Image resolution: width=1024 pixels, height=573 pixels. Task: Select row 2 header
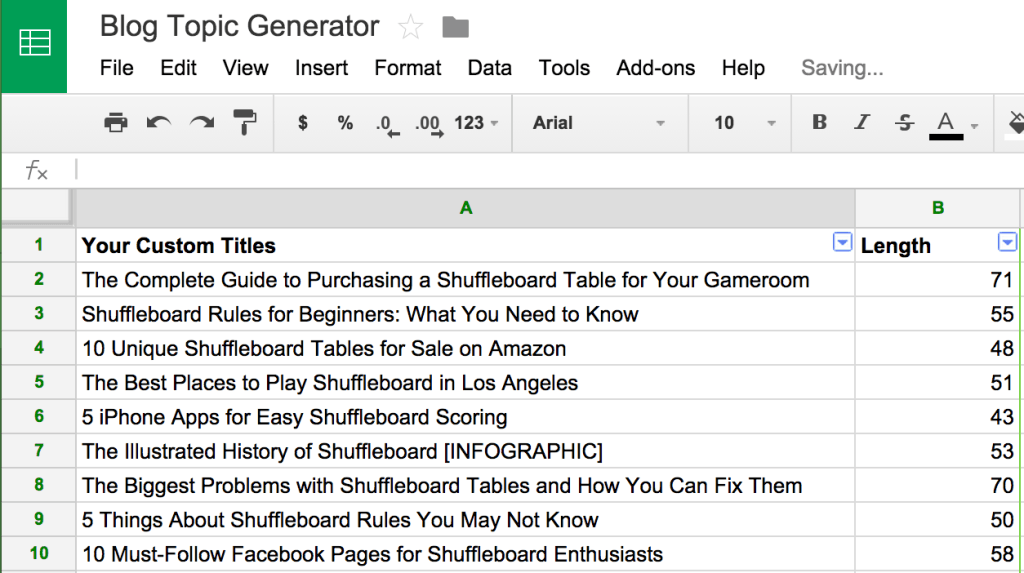pyautogui.click(x=39, y=279)
